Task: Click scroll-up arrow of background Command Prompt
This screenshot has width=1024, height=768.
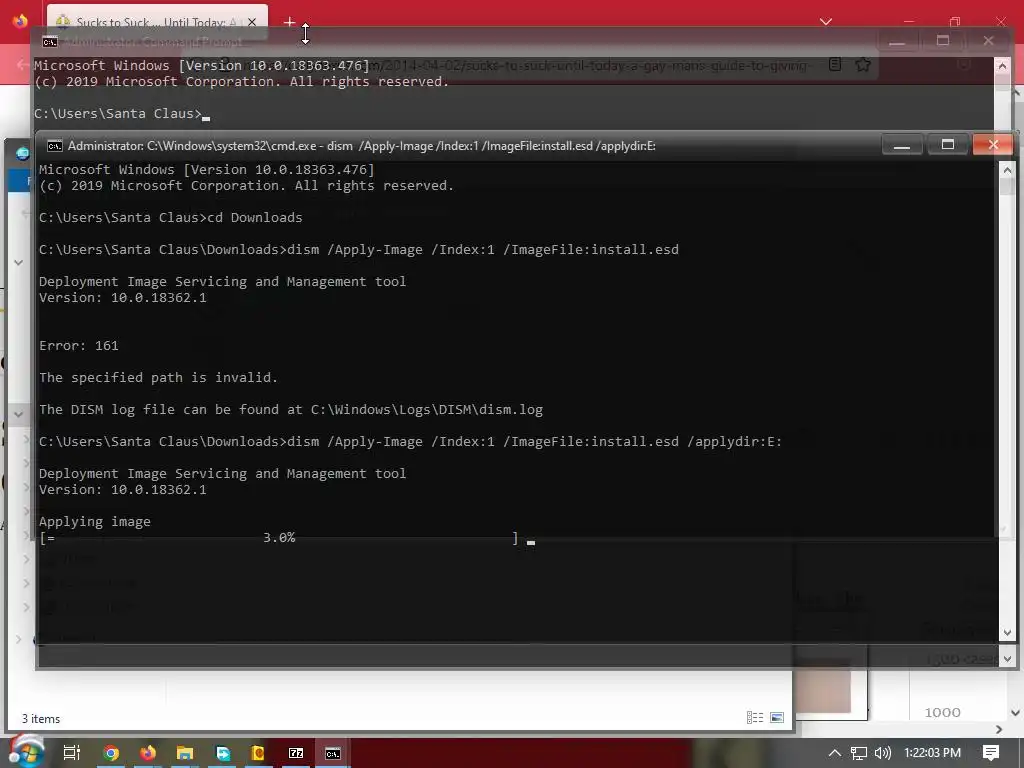Action: click(1002, 65)
